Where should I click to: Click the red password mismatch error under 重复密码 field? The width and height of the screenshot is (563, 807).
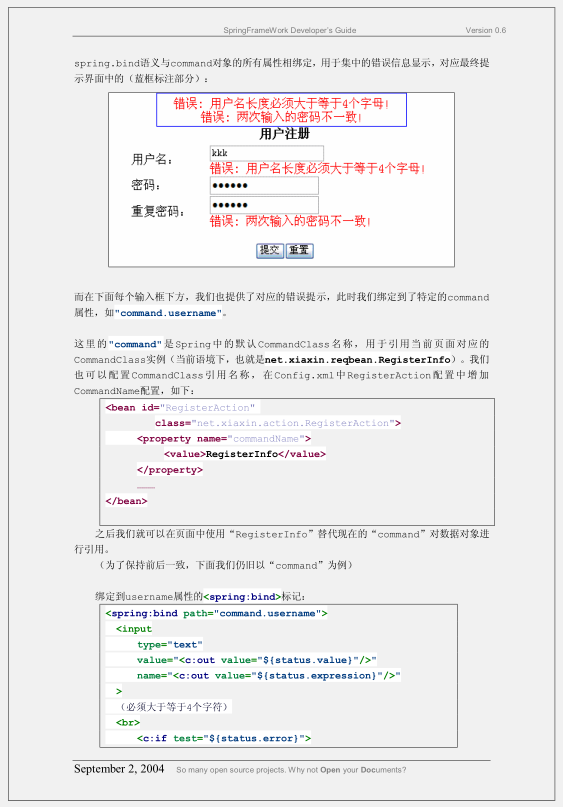290,221
